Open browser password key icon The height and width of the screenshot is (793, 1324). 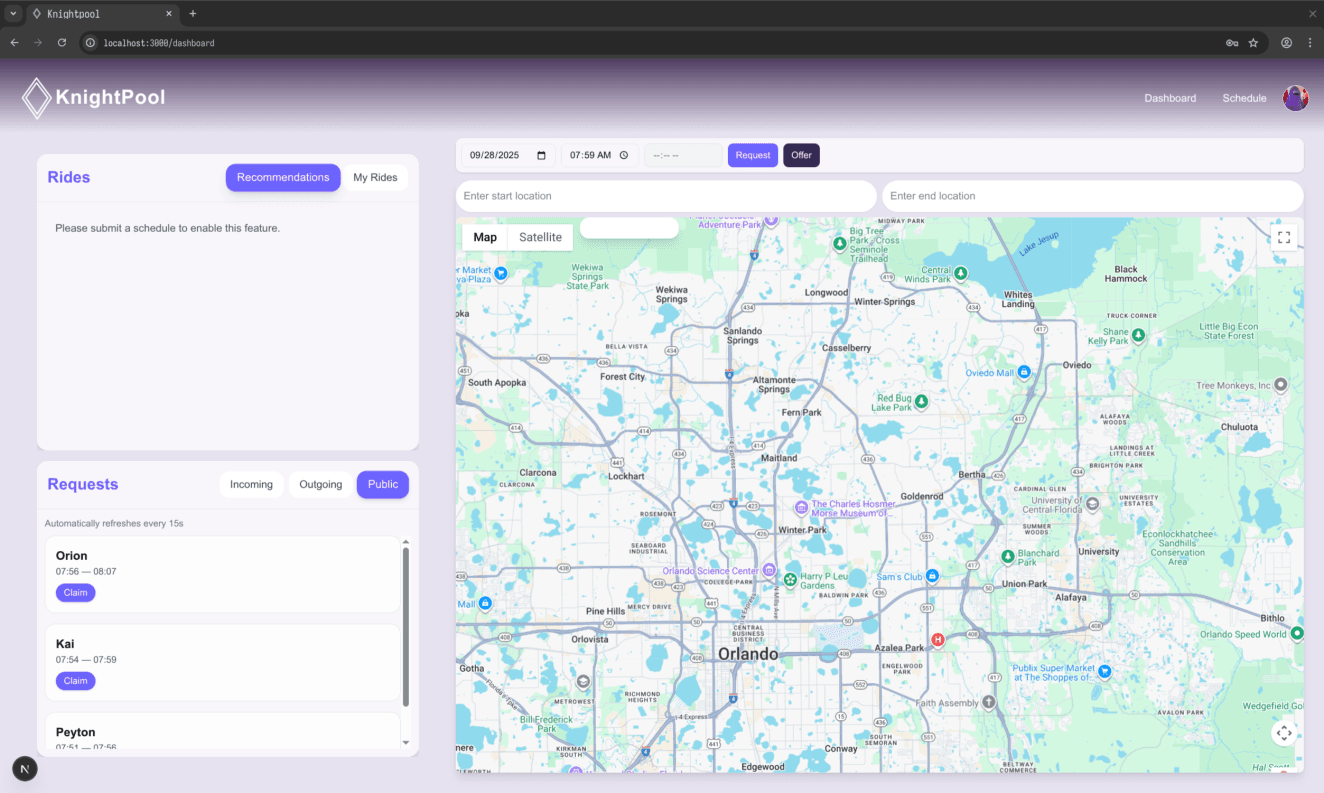coord(1232,43)
